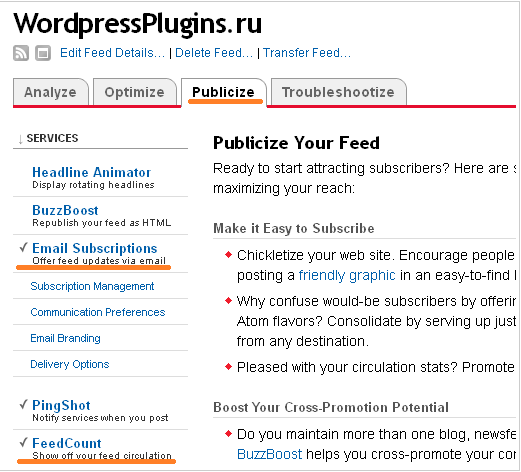Click Edit Feed Details link

(x=113, y=53)
